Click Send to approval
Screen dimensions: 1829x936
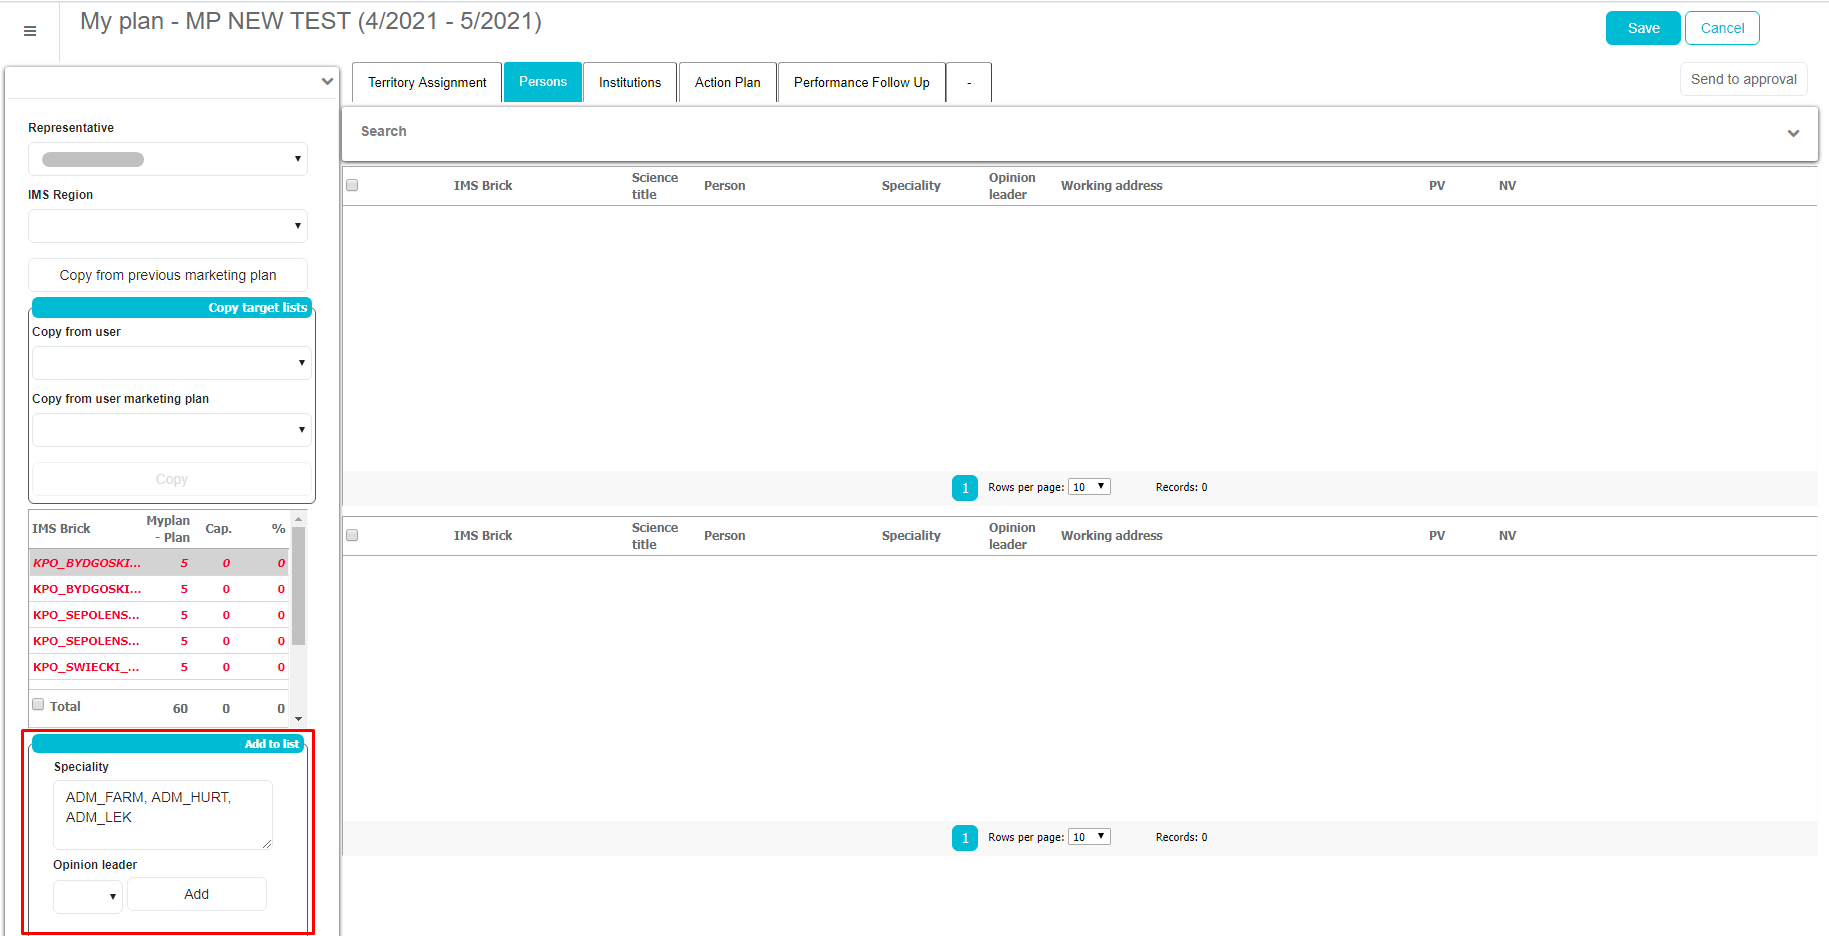1743,79
